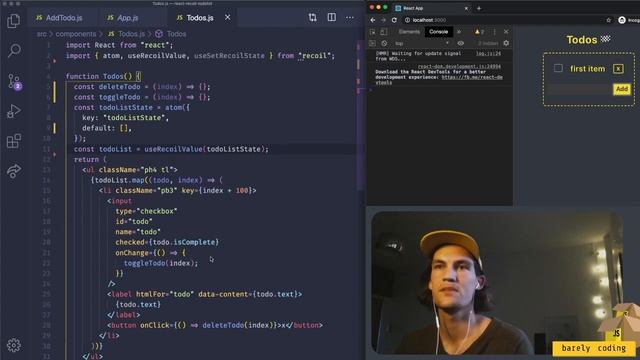Create a live expression eye icon
640x360 pixels.
tap(460, 43)
